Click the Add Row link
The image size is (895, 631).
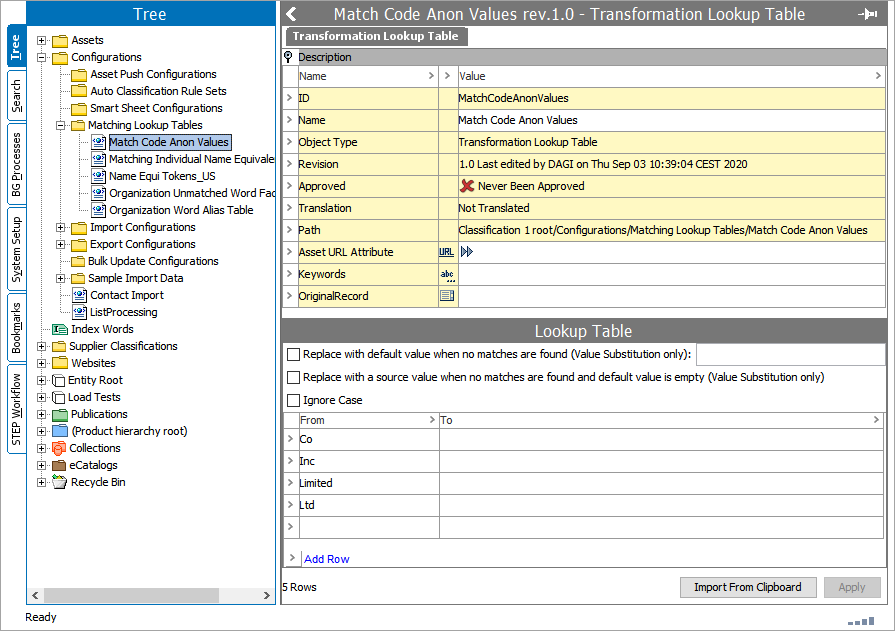(326, 559)
